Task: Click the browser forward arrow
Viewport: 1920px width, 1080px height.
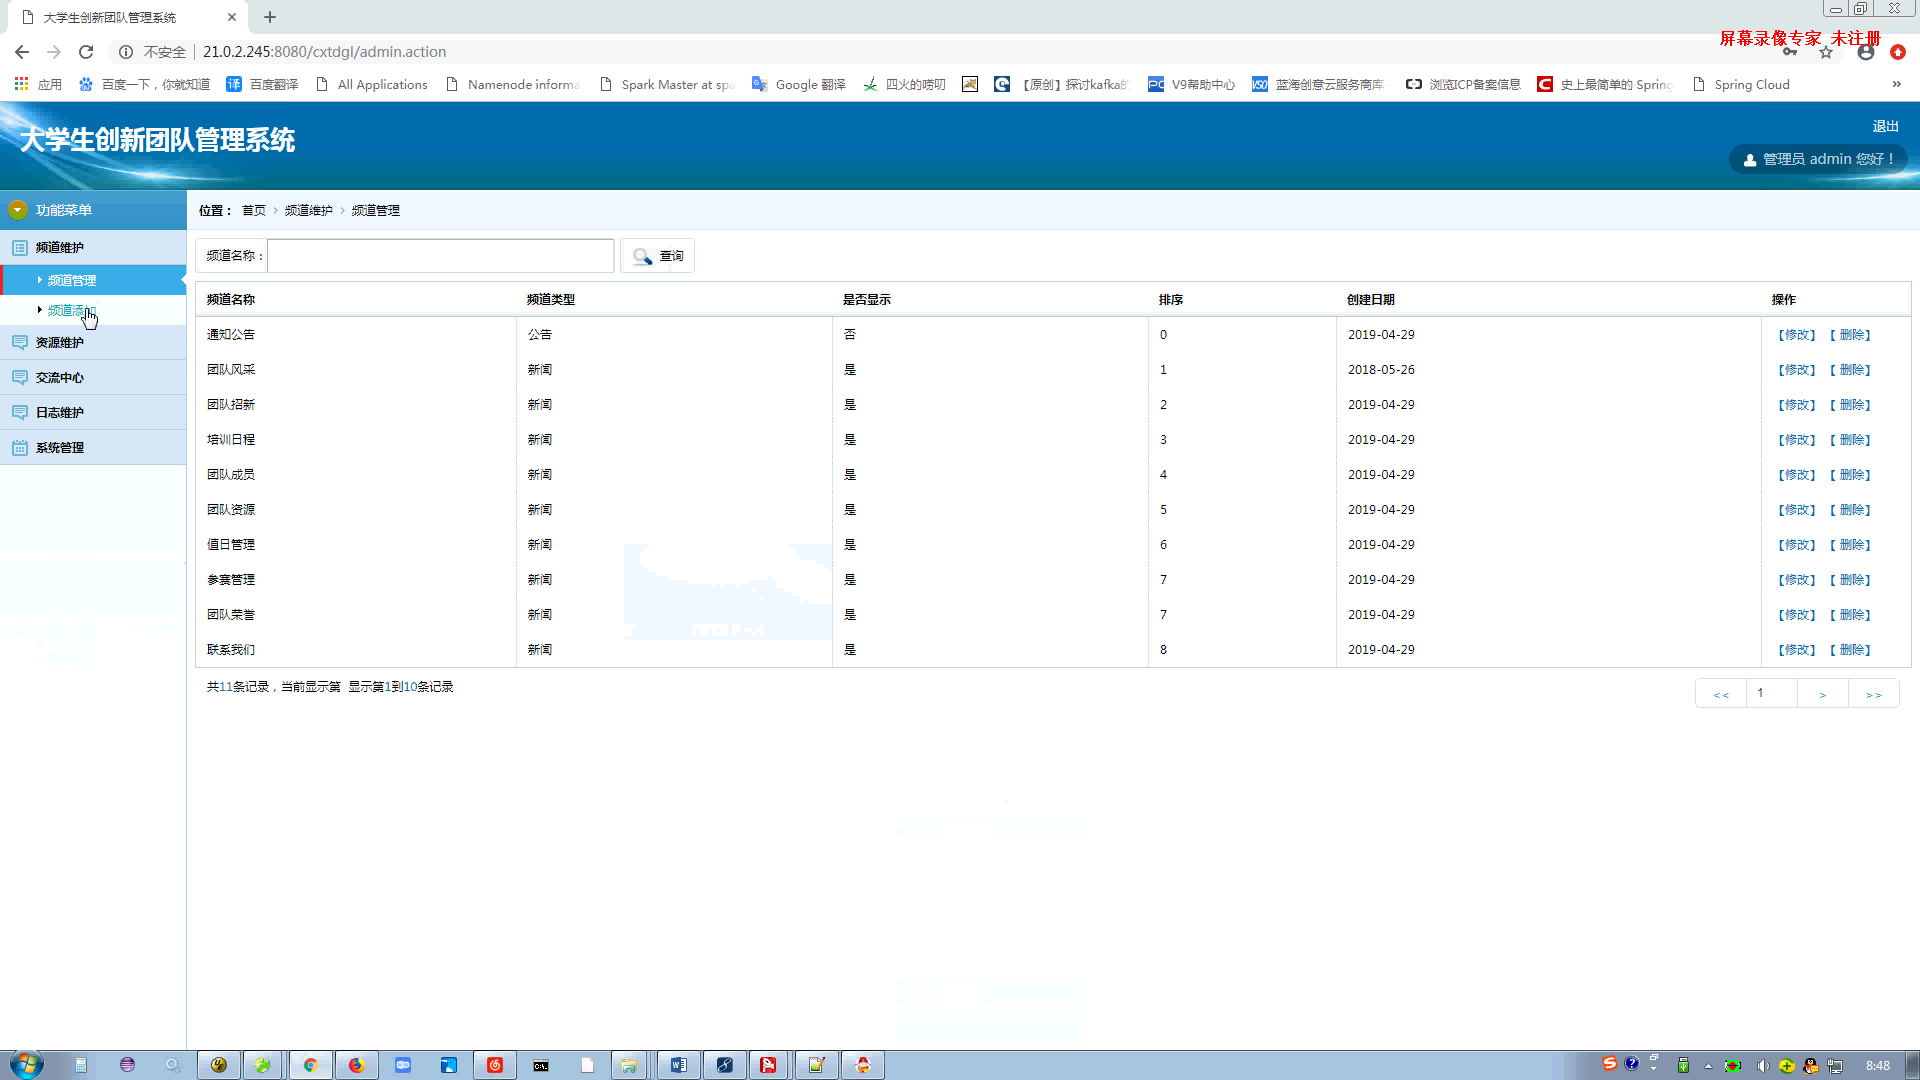Action: pyautogui.click(x=54, y=52)
